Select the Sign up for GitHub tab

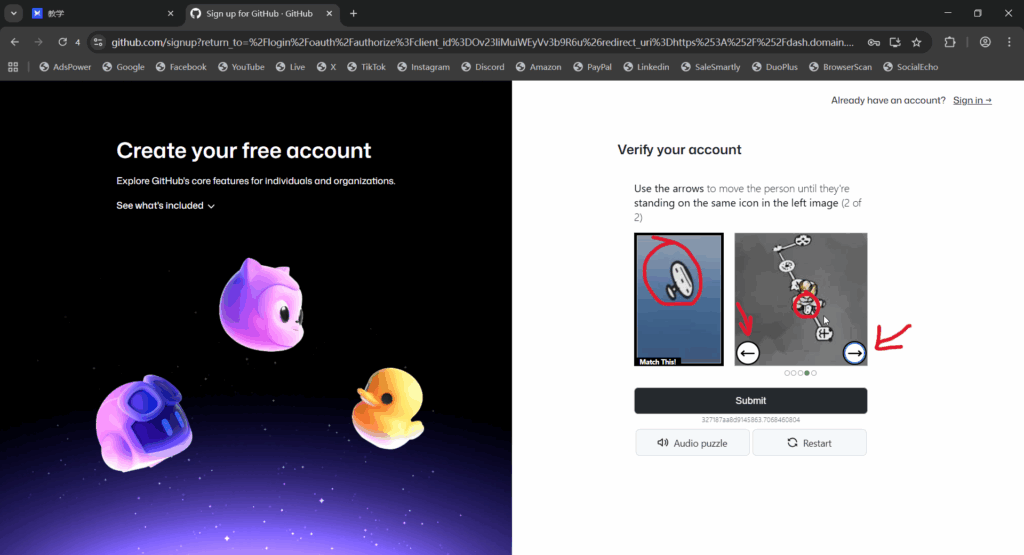click(258, 14)
